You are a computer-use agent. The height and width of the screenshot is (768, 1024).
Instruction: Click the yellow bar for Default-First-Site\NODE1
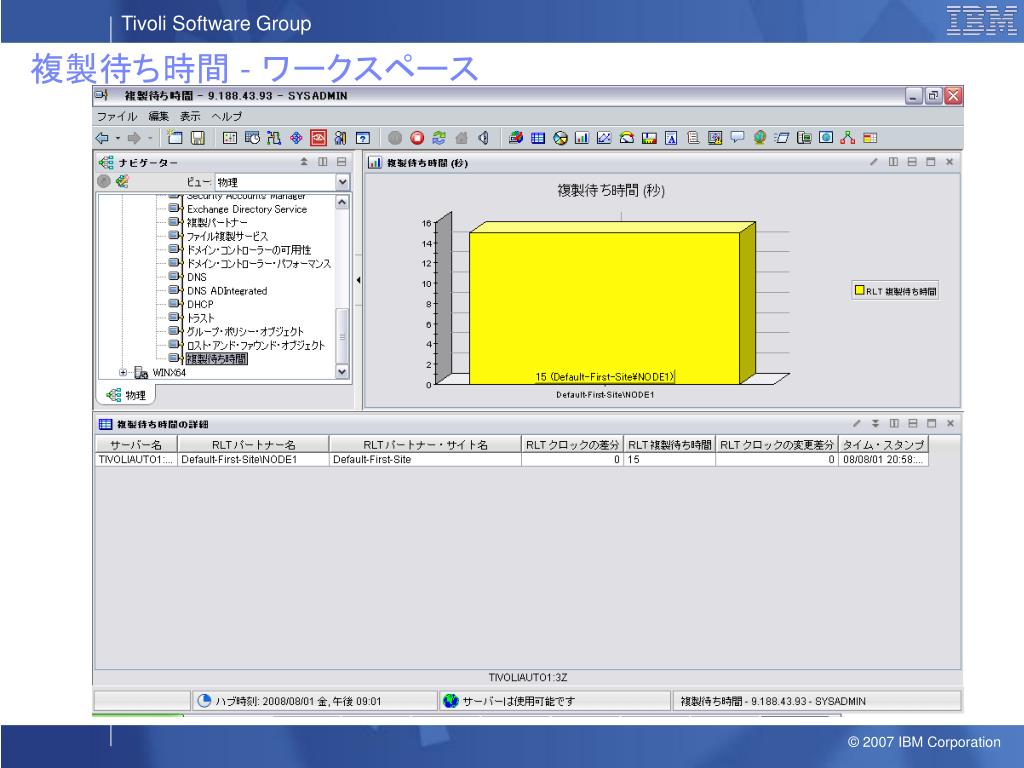tap(605, 307)
